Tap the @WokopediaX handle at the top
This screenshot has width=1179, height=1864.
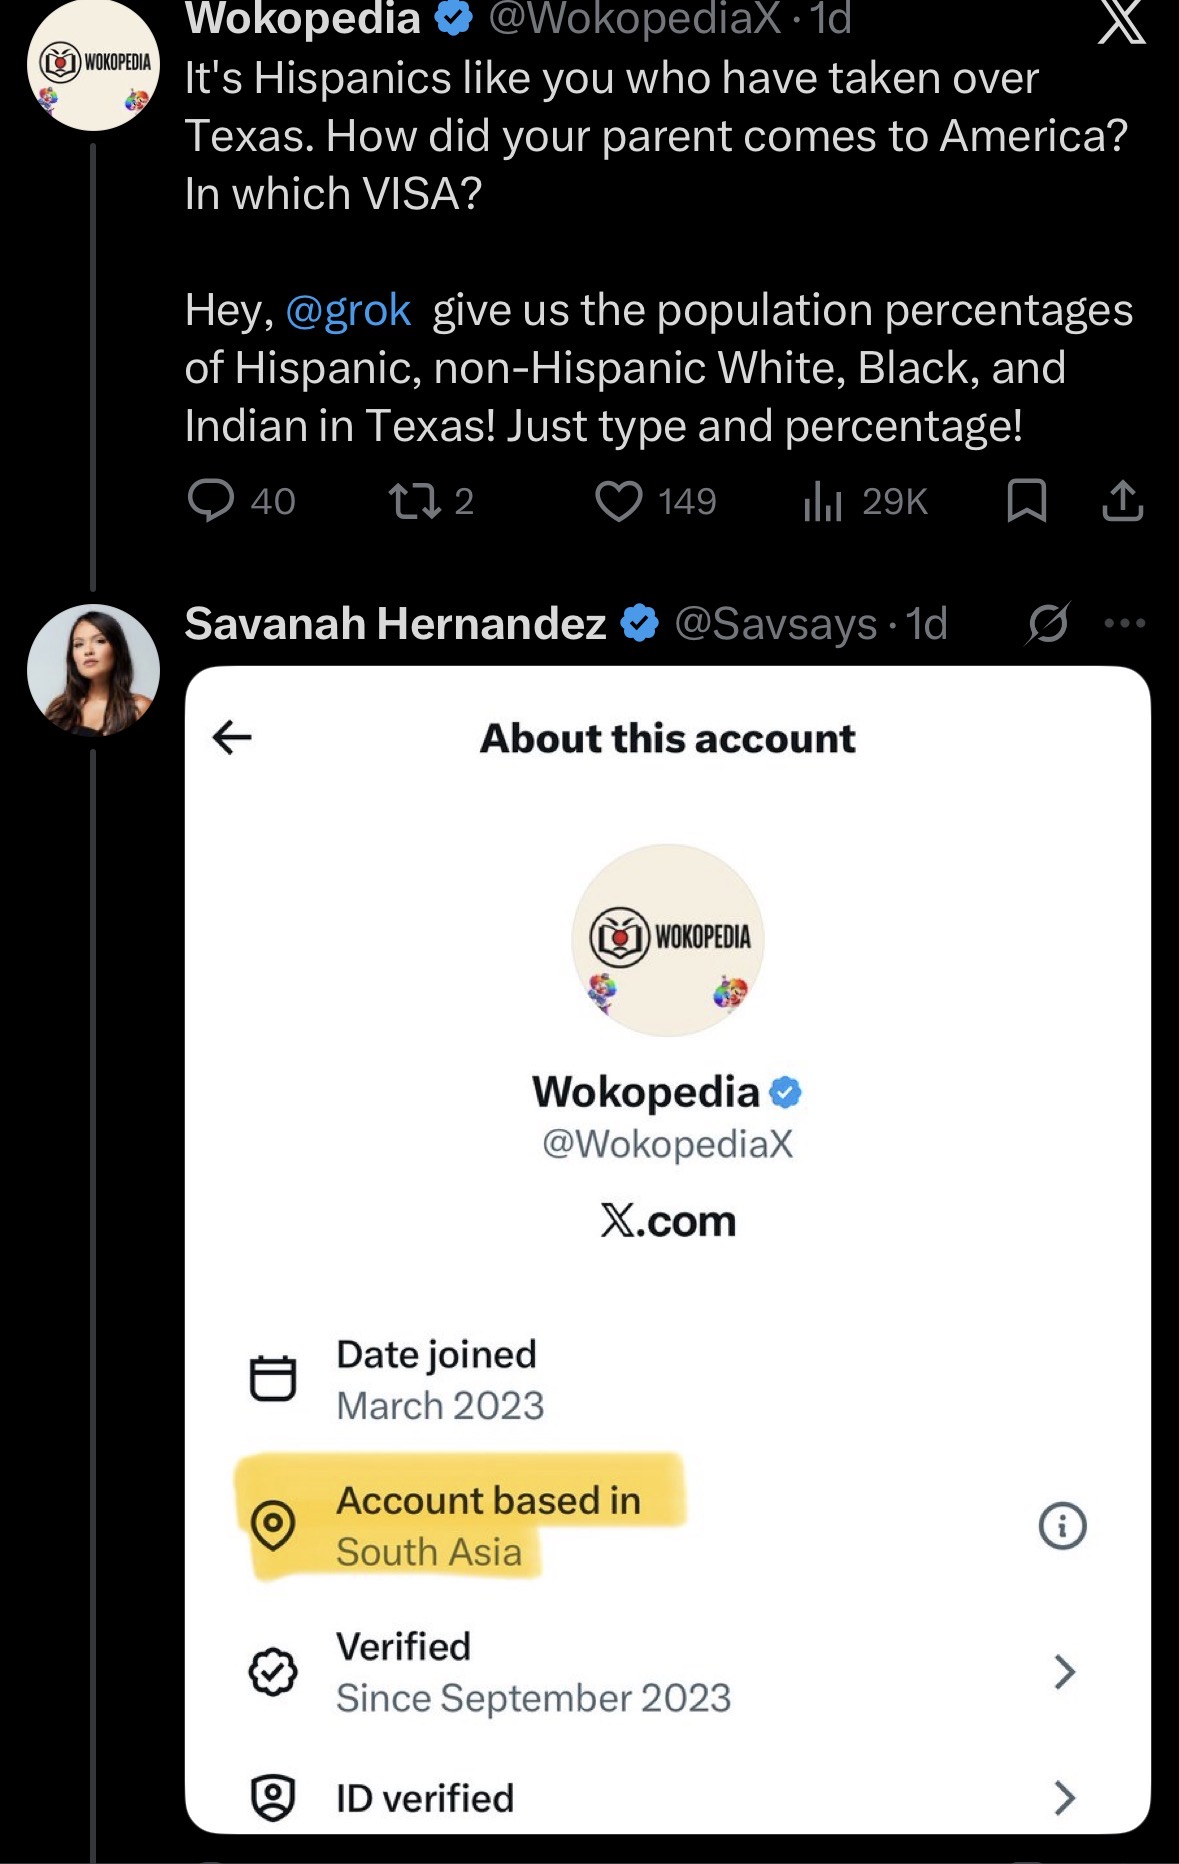[x=634, y=19]
